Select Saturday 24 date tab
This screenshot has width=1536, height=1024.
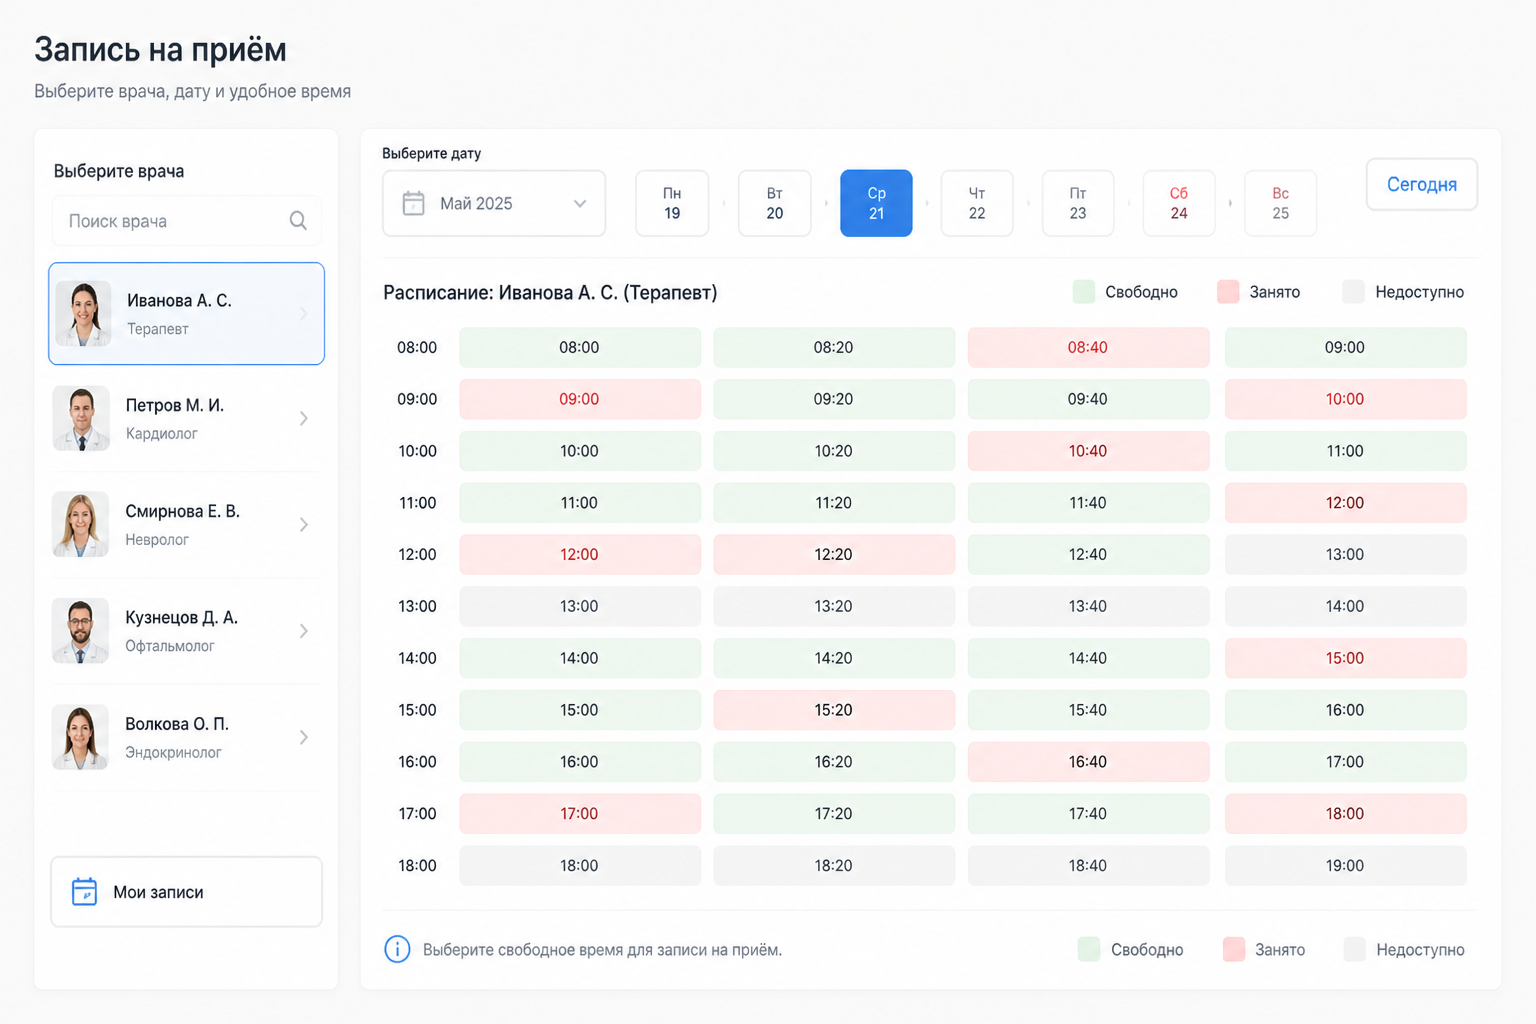pos(1179,203)
